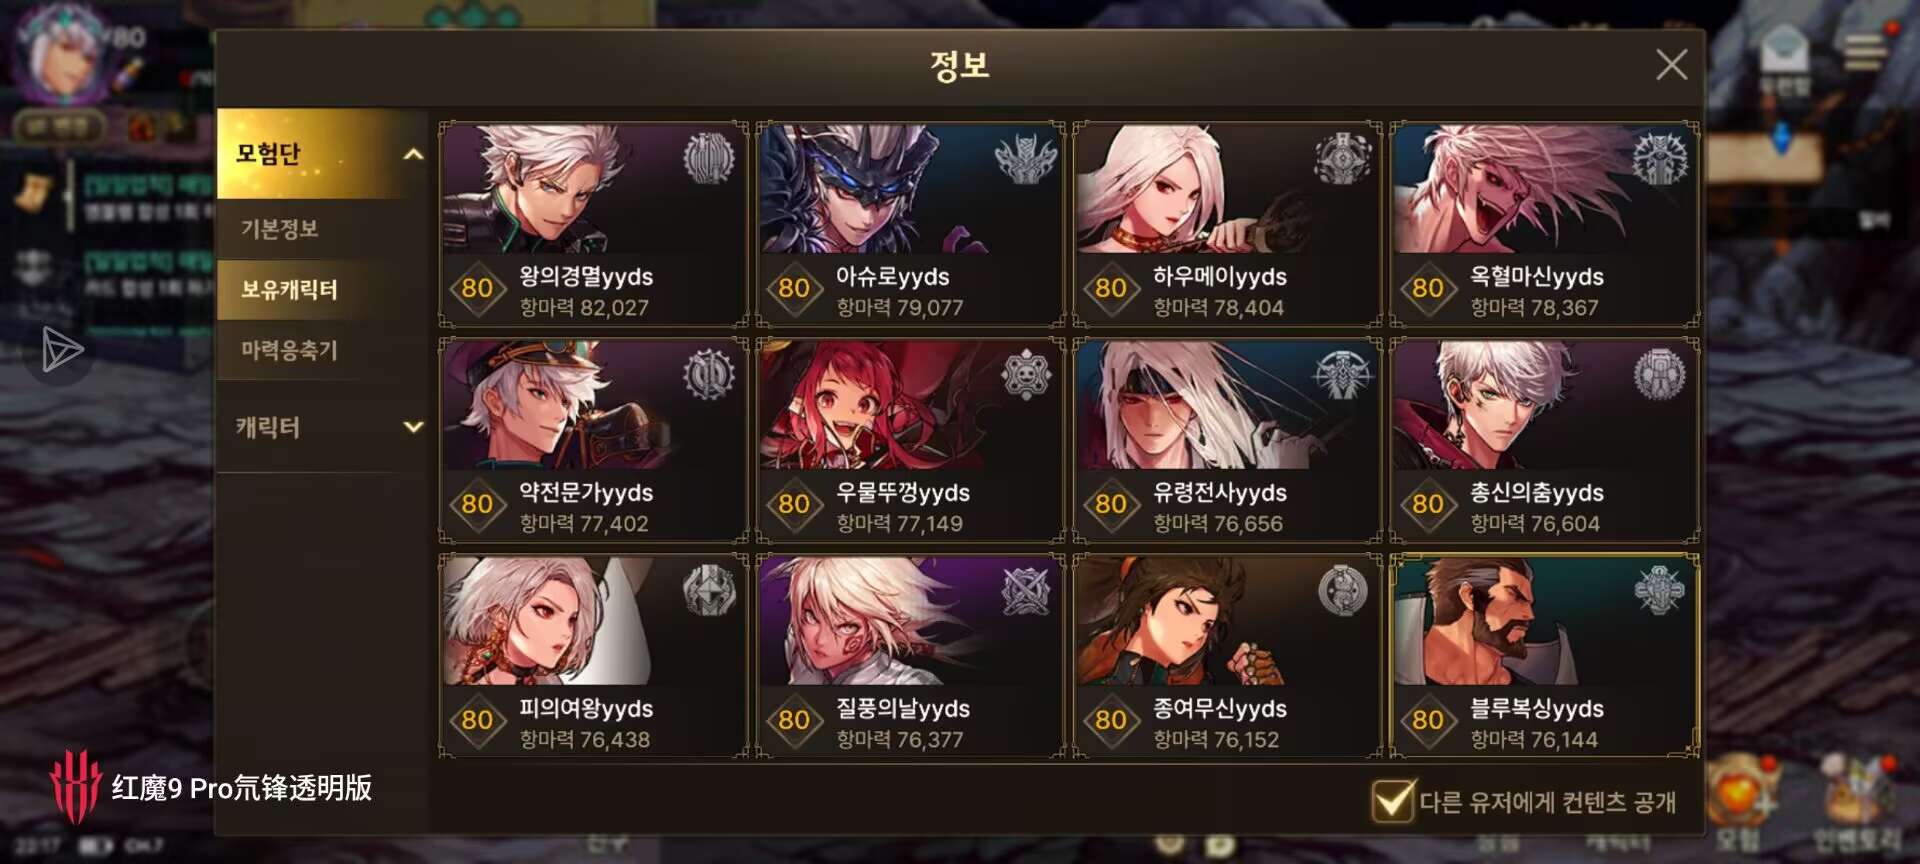Click class emblem on 옥혈마신yyds card
The width and height of the screenshot is (1920, 864).
[1660, 158]
